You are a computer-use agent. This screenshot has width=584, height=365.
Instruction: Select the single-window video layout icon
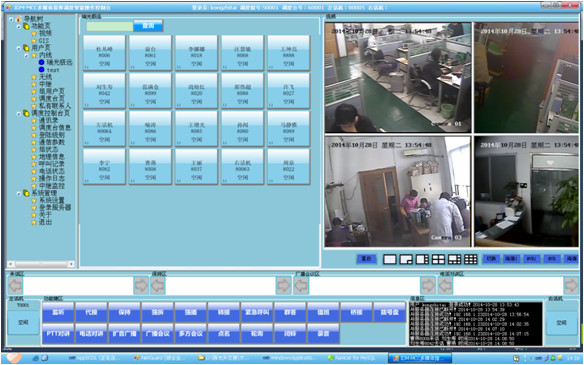(390, 259)
